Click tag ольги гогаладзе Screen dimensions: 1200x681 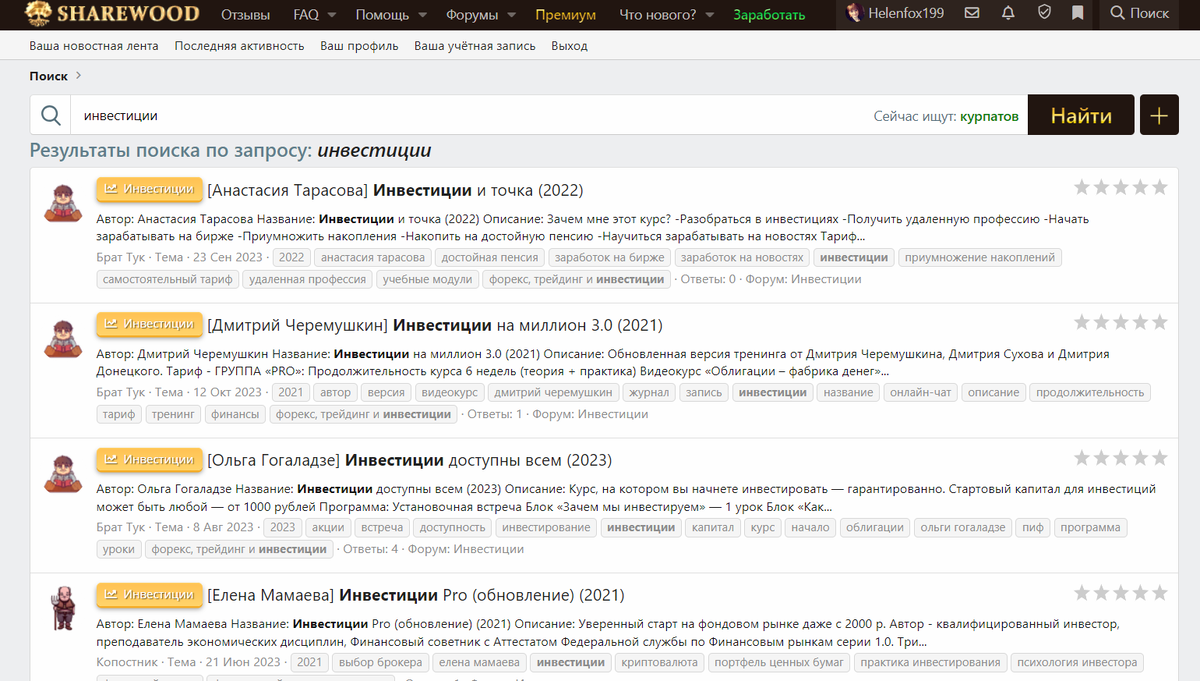963,527
